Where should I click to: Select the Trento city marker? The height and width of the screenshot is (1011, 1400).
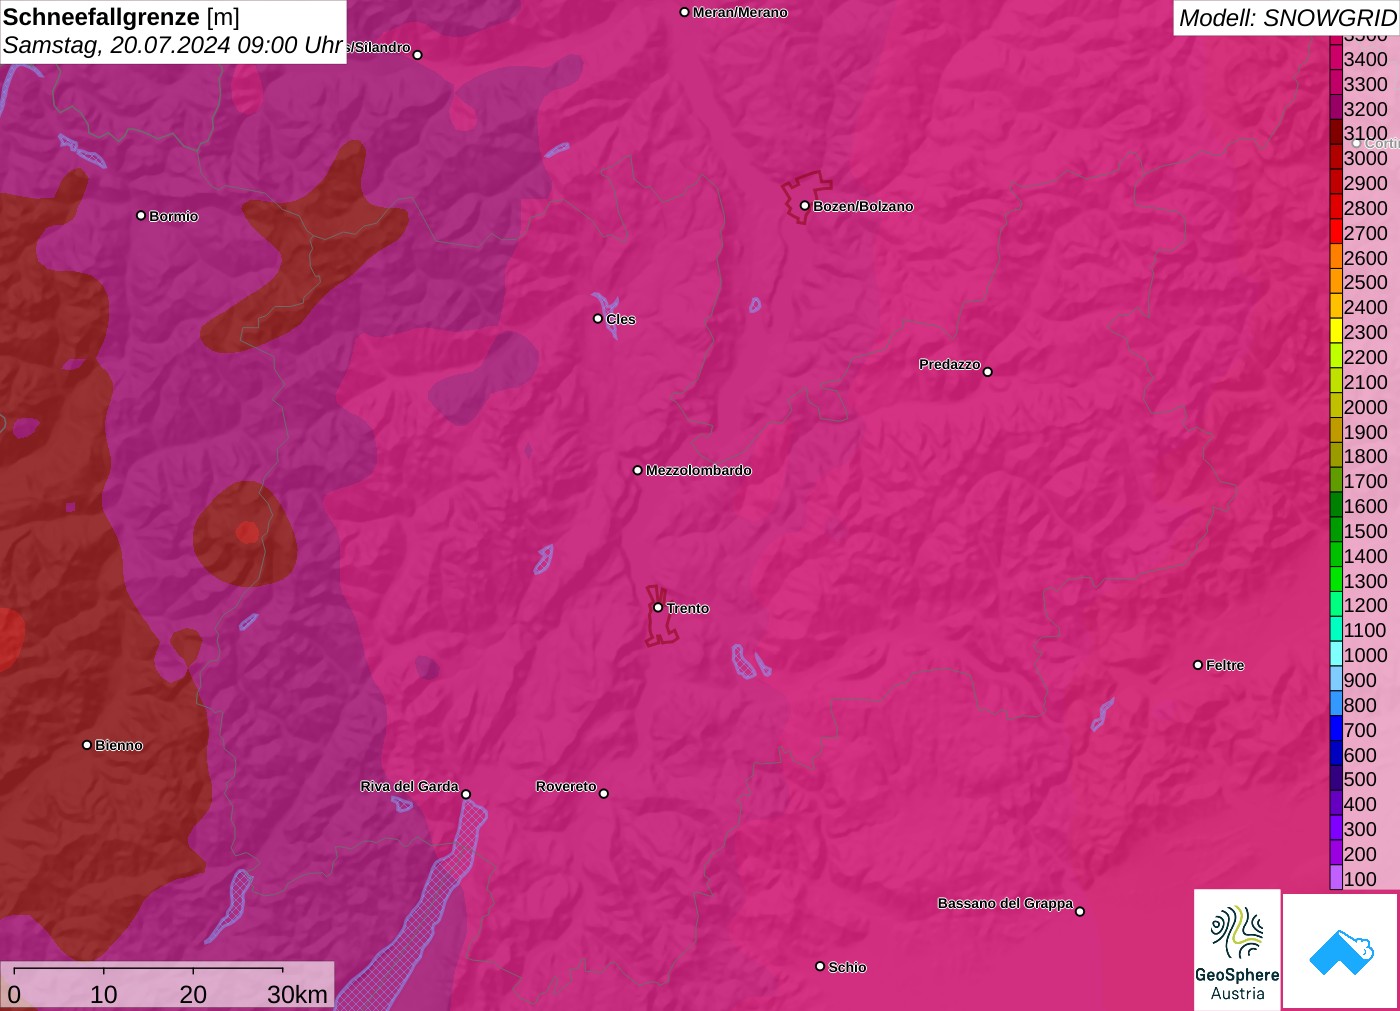pyautogui.click(x=658, y=608)
